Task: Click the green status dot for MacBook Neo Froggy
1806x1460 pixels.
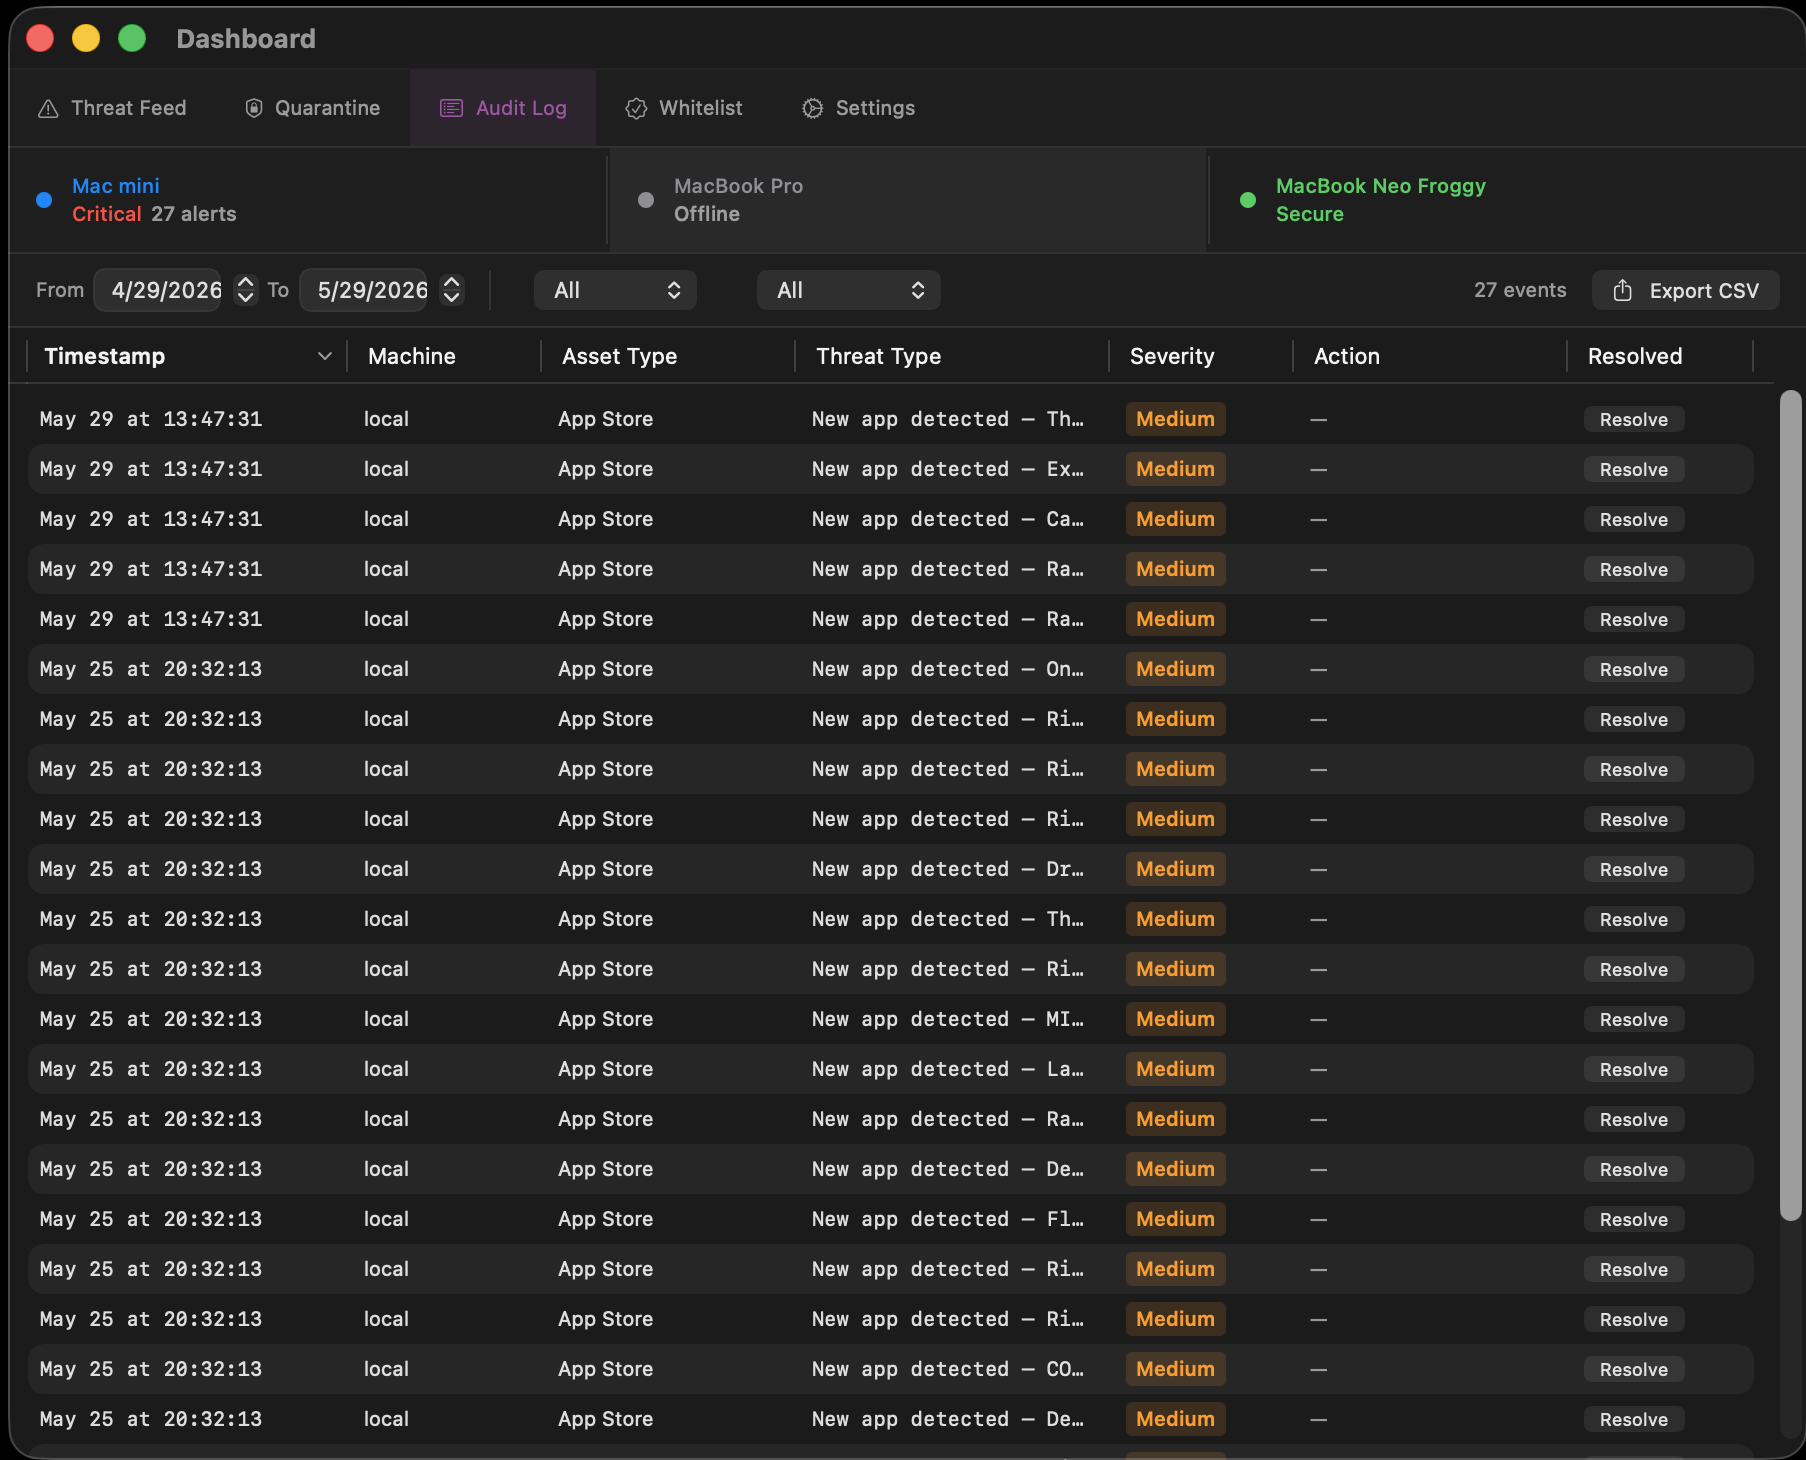Action: coord(1248,200)
